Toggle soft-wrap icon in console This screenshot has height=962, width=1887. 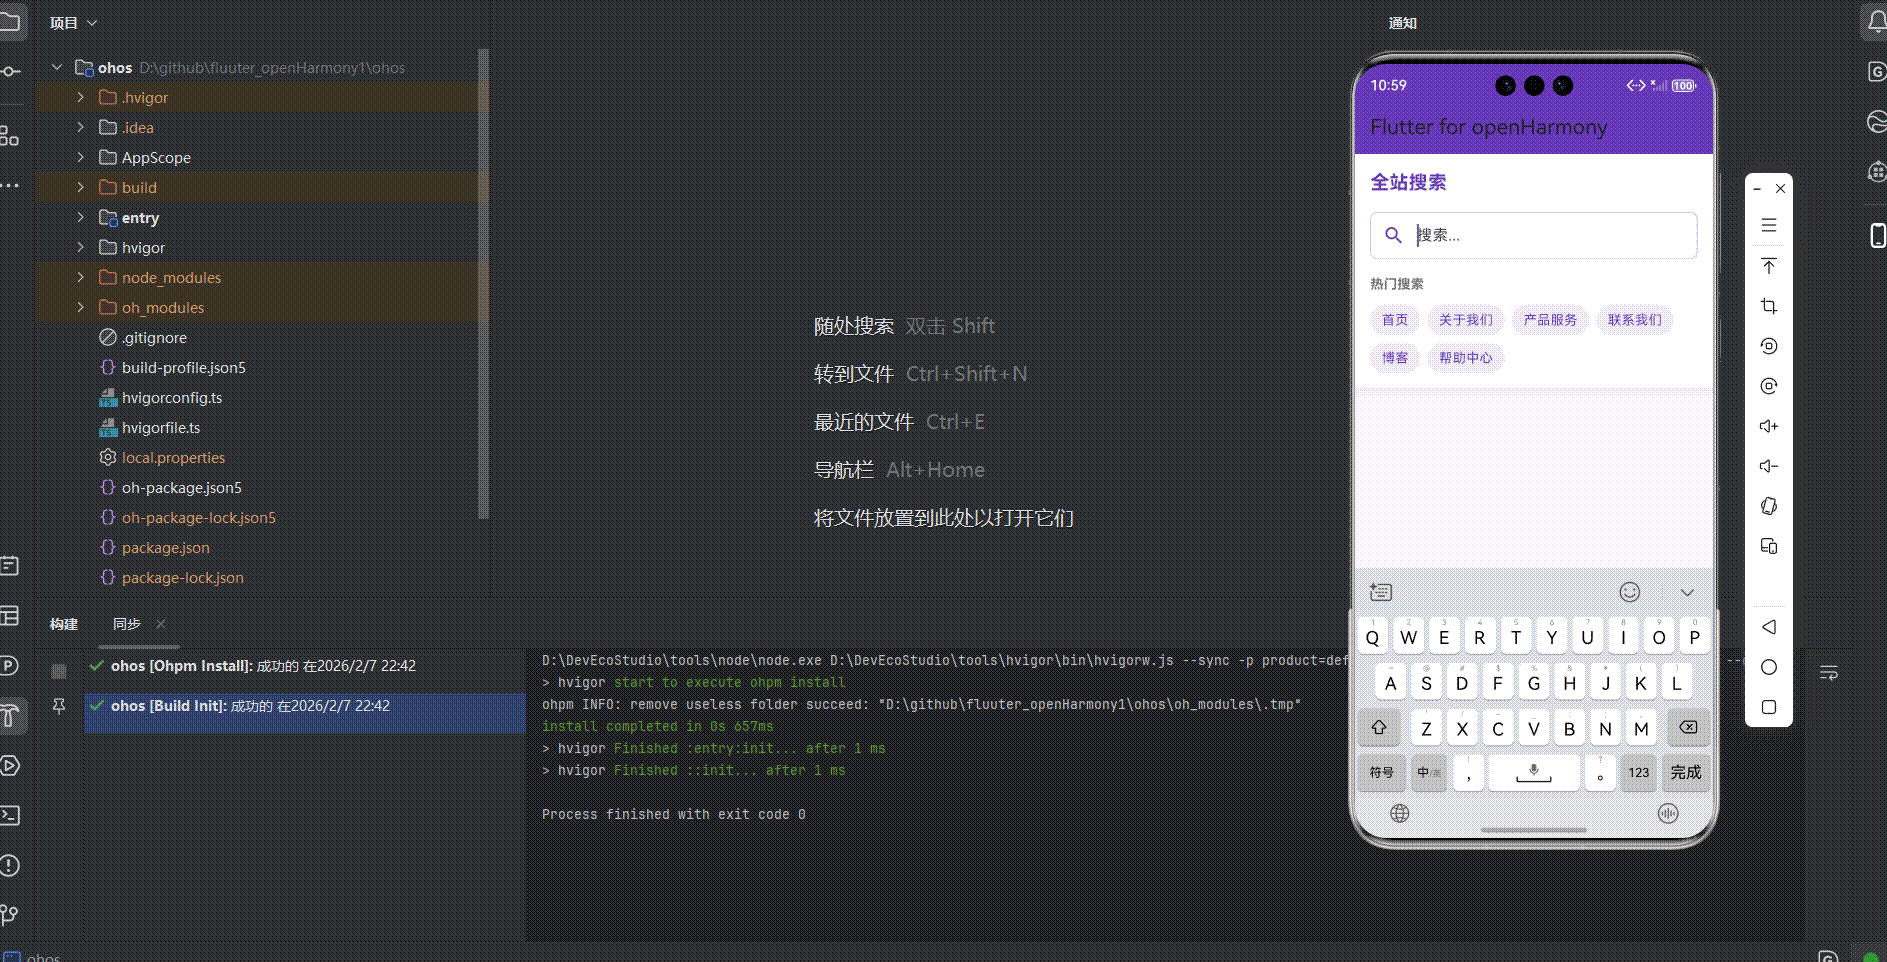[1829, 673]
